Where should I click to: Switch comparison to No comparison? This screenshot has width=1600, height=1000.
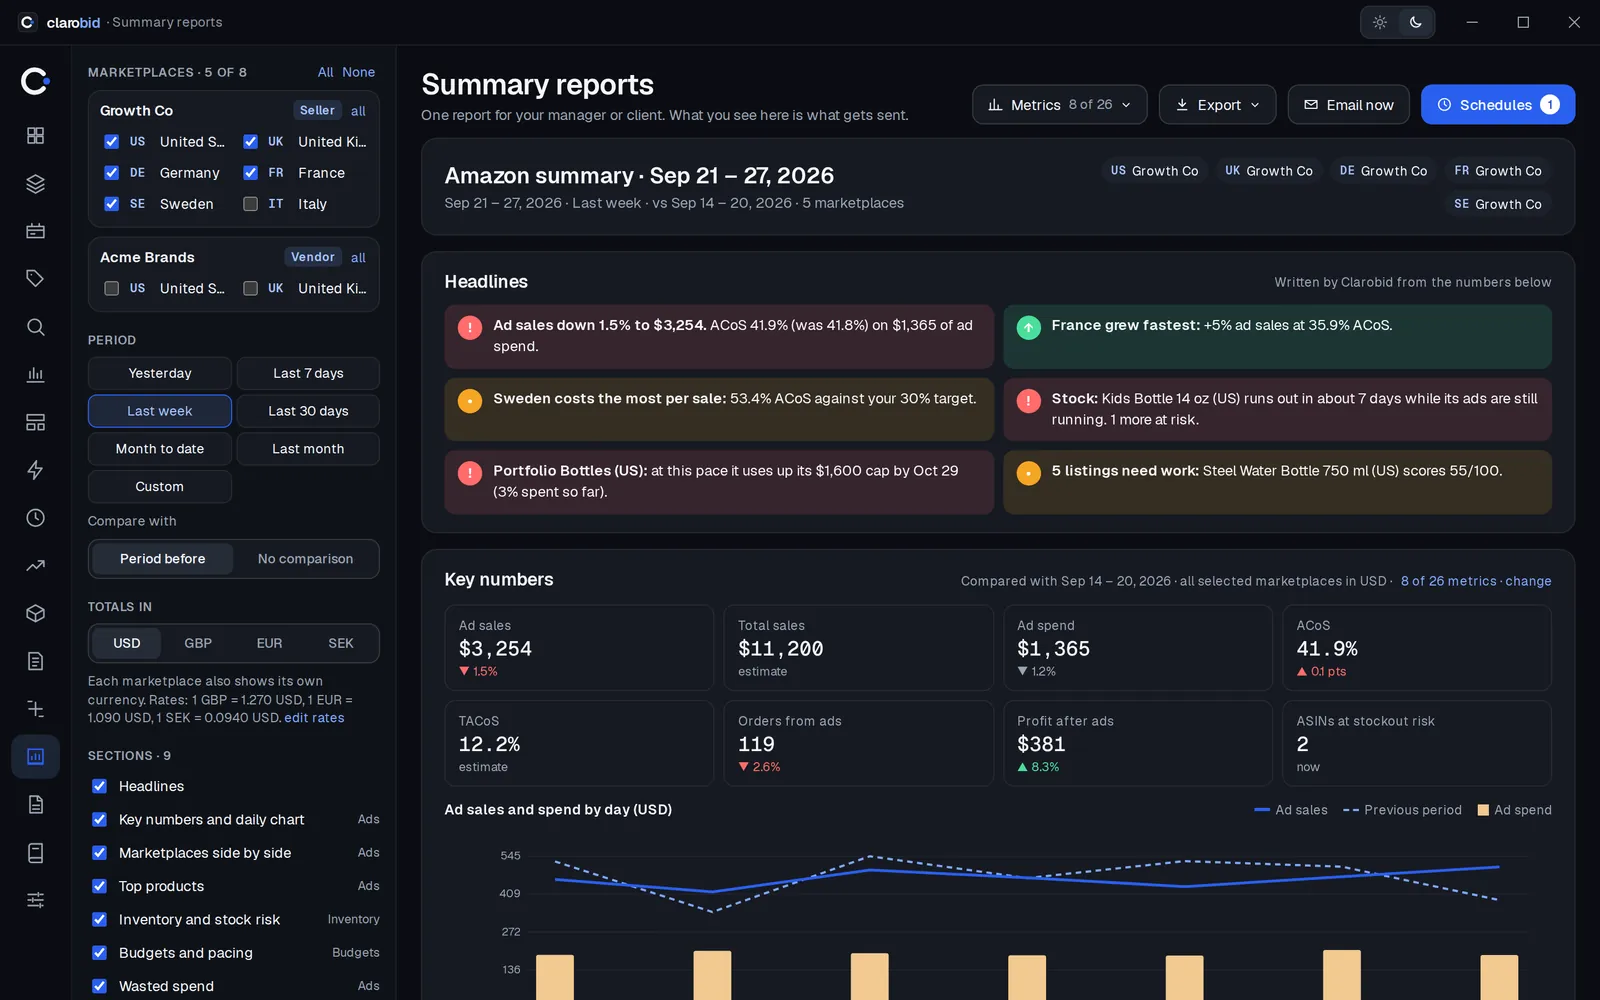point(305,559)
